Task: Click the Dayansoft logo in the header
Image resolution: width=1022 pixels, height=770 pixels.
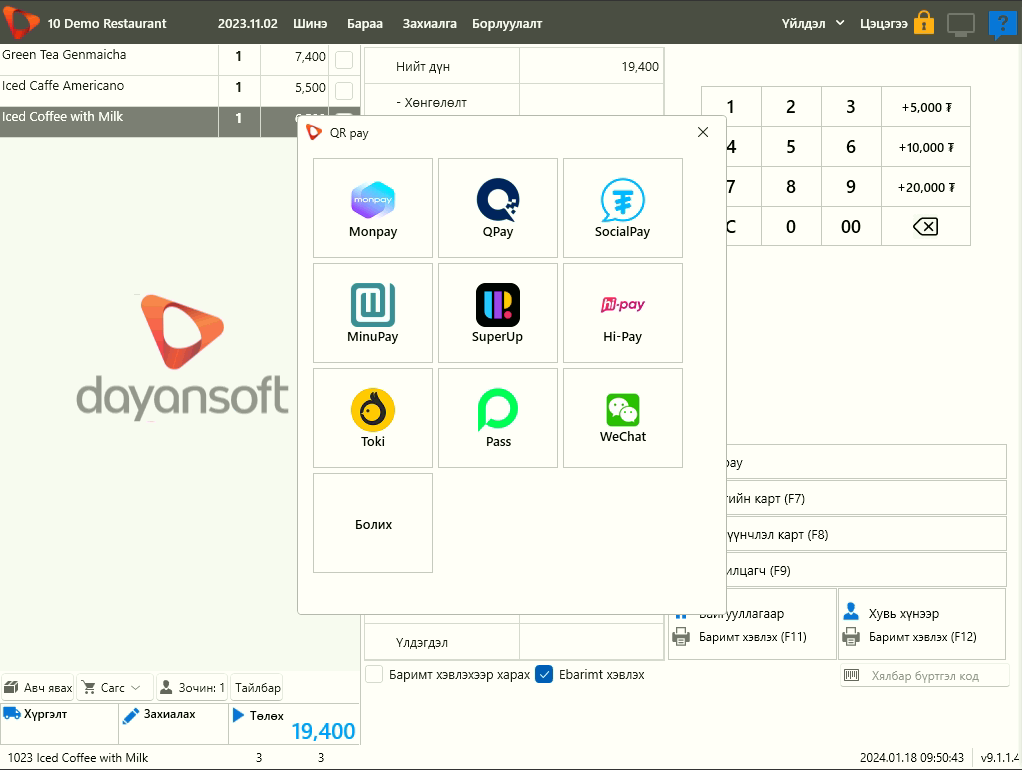Action: tap(21, 22)
